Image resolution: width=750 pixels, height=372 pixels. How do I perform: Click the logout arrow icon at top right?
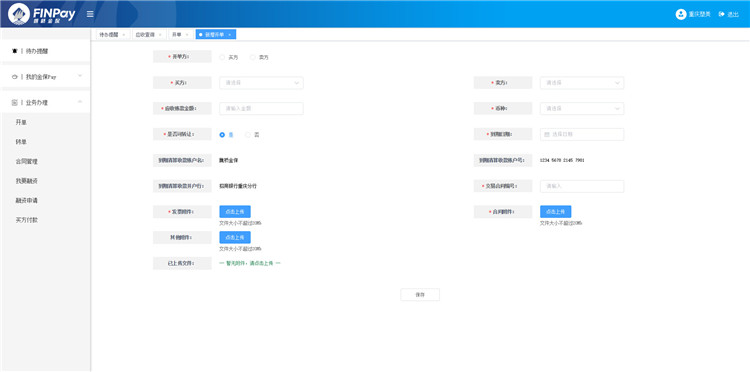pos(721,14)
